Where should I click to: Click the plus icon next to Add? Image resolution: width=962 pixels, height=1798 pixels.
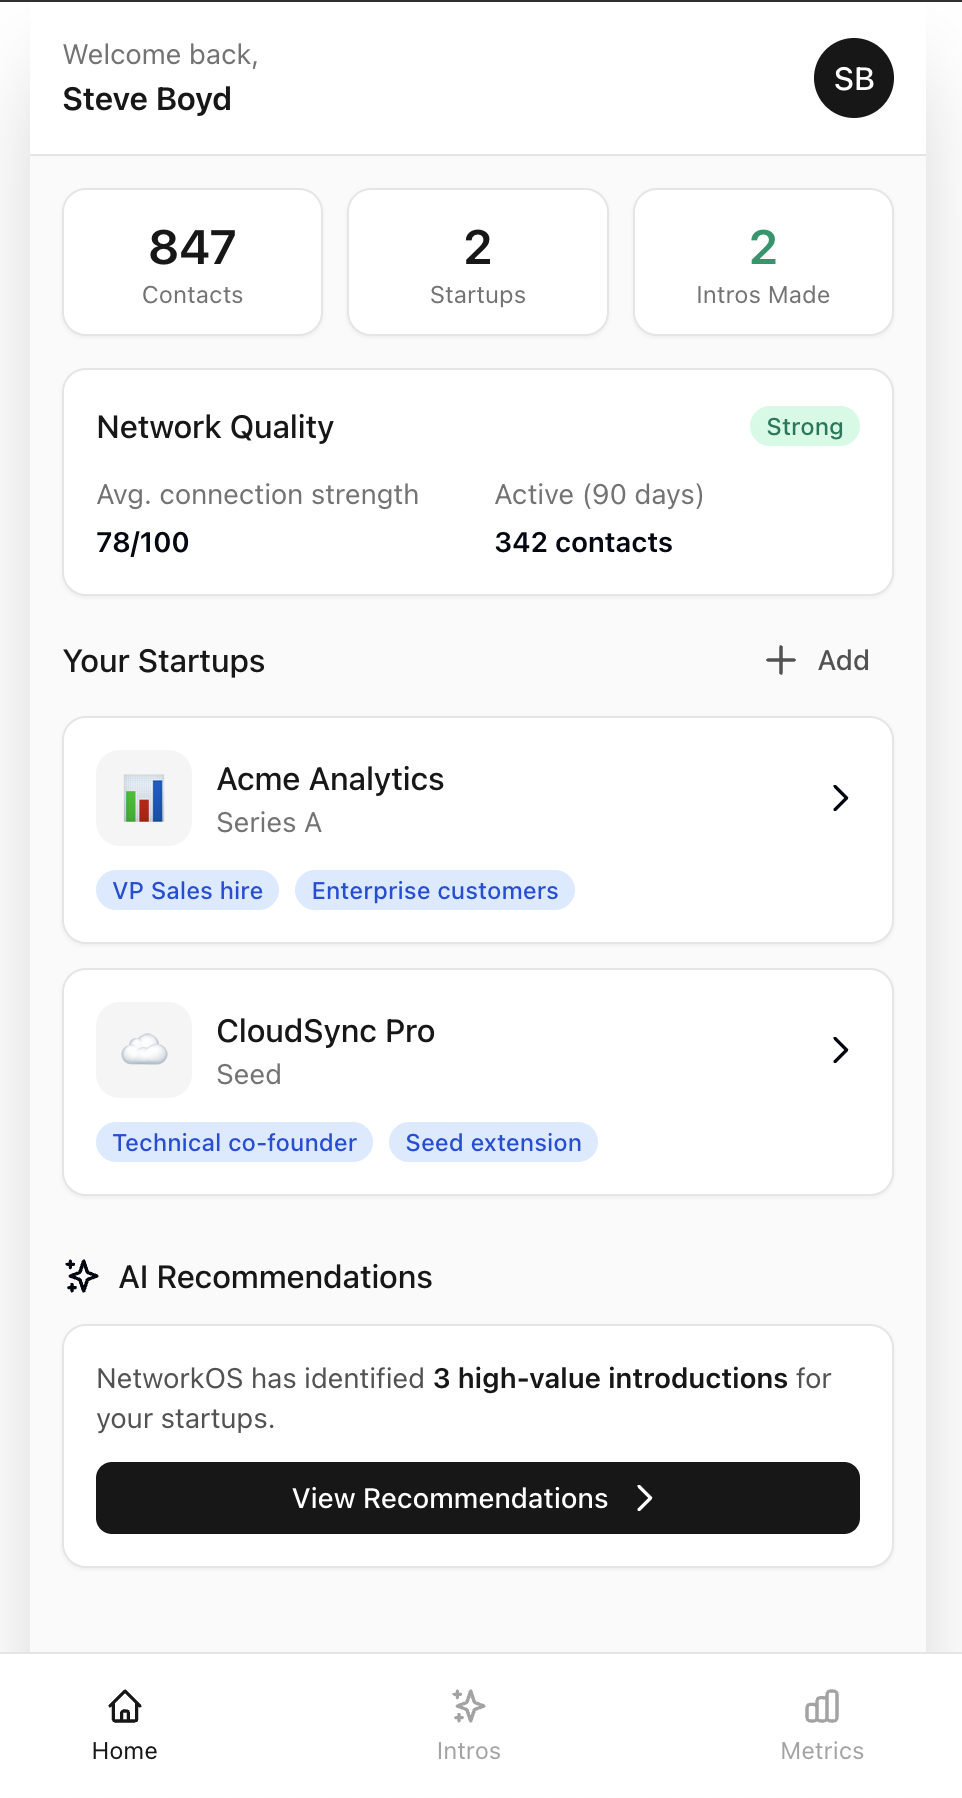pyautogui.click(x=781, y=660)
